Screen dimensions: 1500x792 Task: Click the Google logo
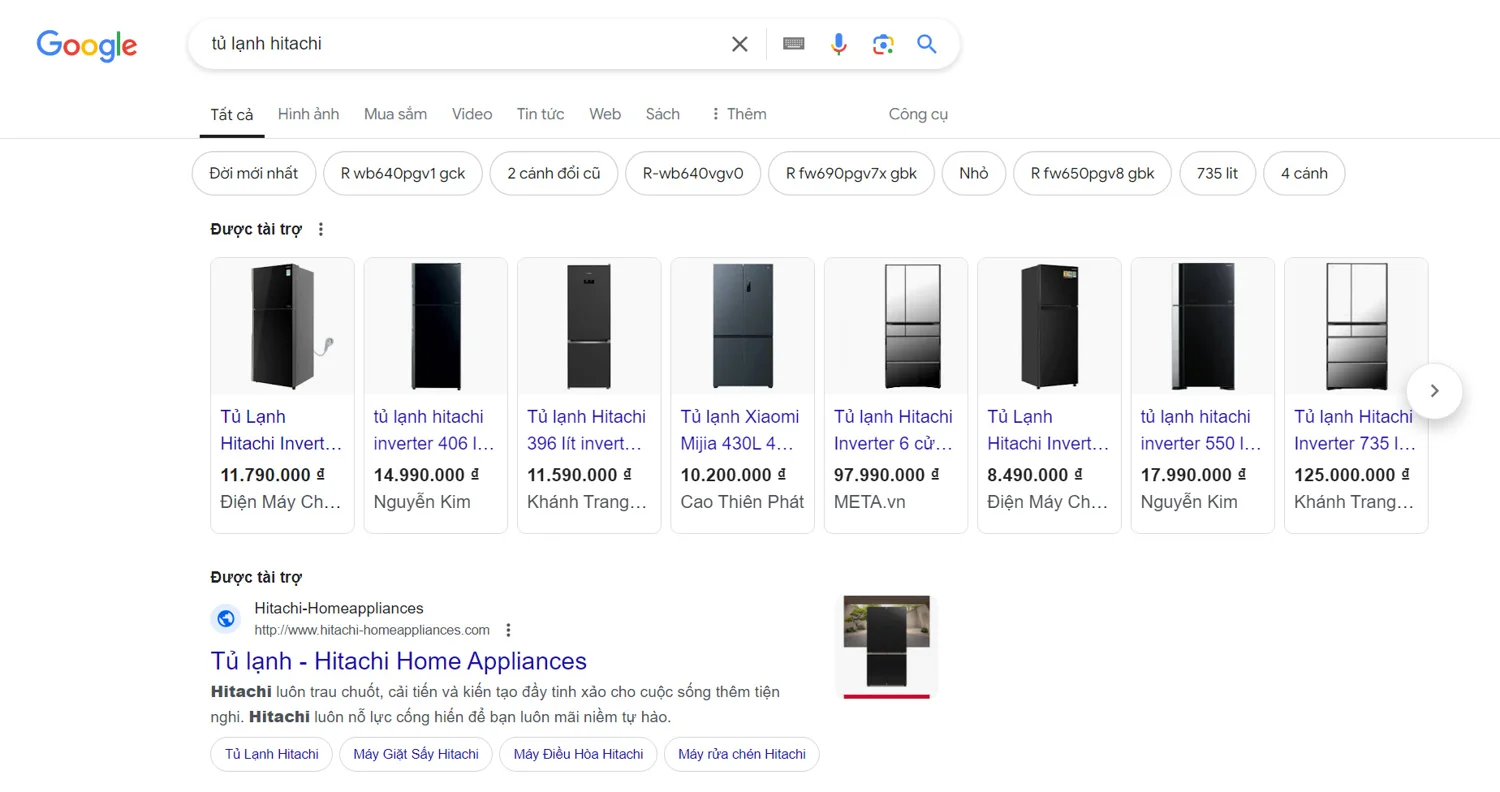87,45
